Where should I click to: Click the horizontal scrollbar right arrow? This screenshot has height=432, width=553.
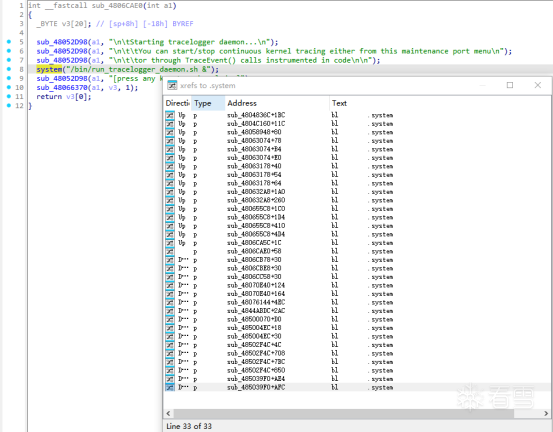coord(546,413)
